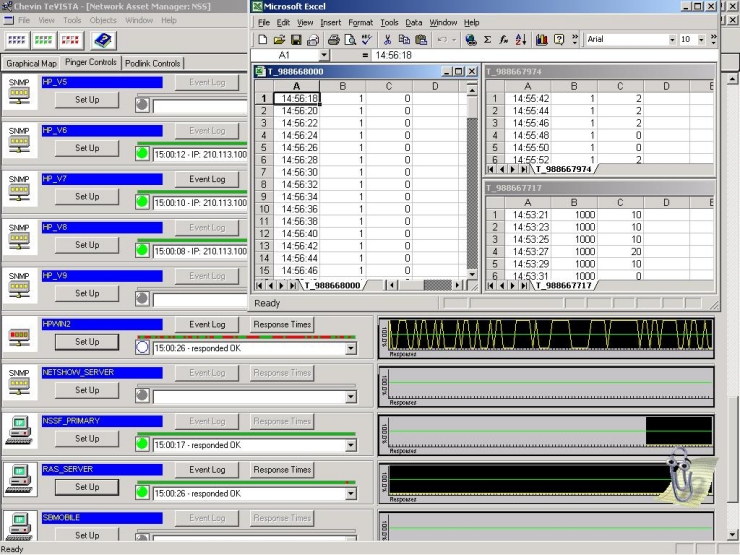Toggle the gray status light for HP_V5

tap(142, 105)
